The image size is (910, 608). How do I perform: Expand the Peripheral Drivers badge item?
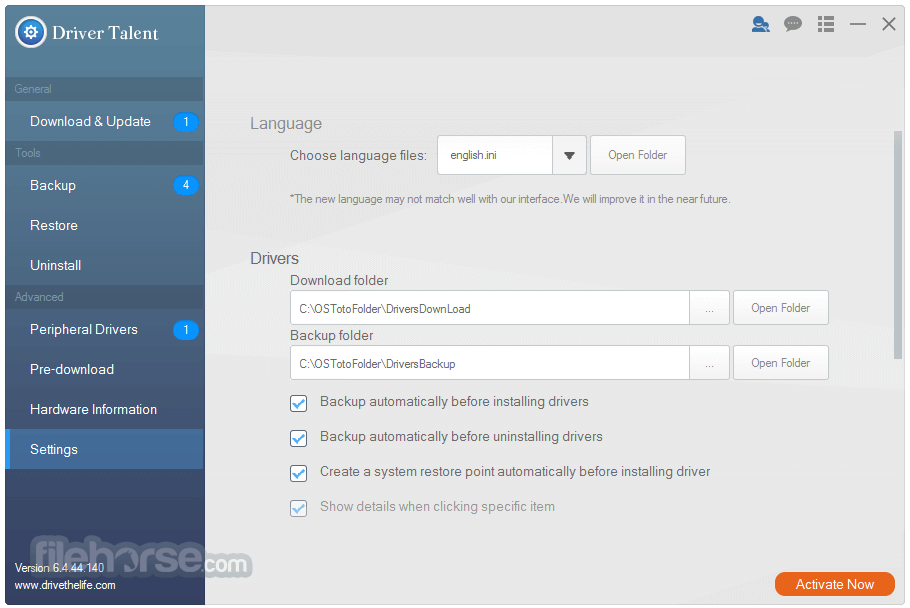pyautogui.click(x=186, y=329)
